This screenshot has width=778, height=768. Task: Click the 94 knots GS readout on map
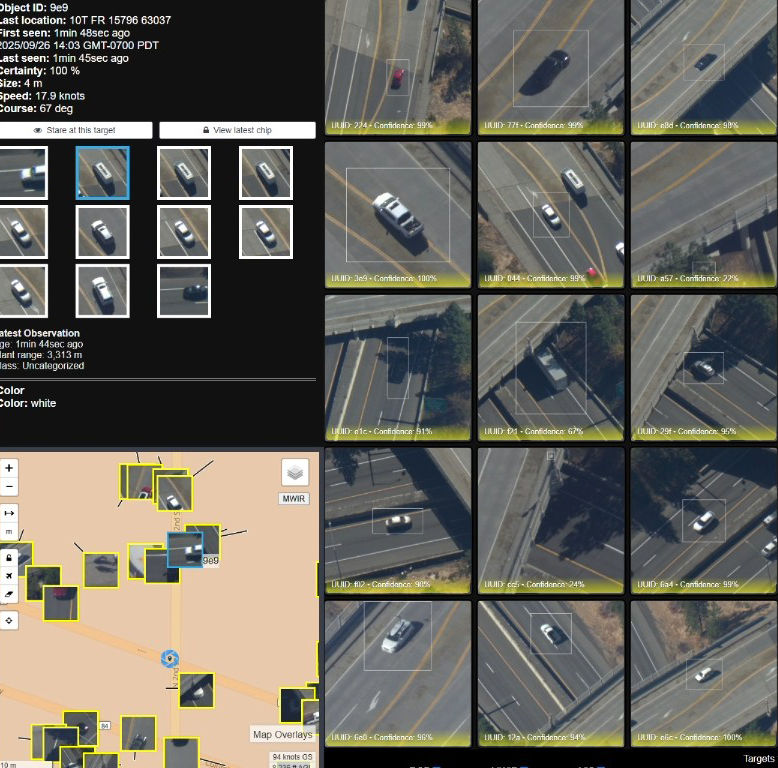coord(292,757)
